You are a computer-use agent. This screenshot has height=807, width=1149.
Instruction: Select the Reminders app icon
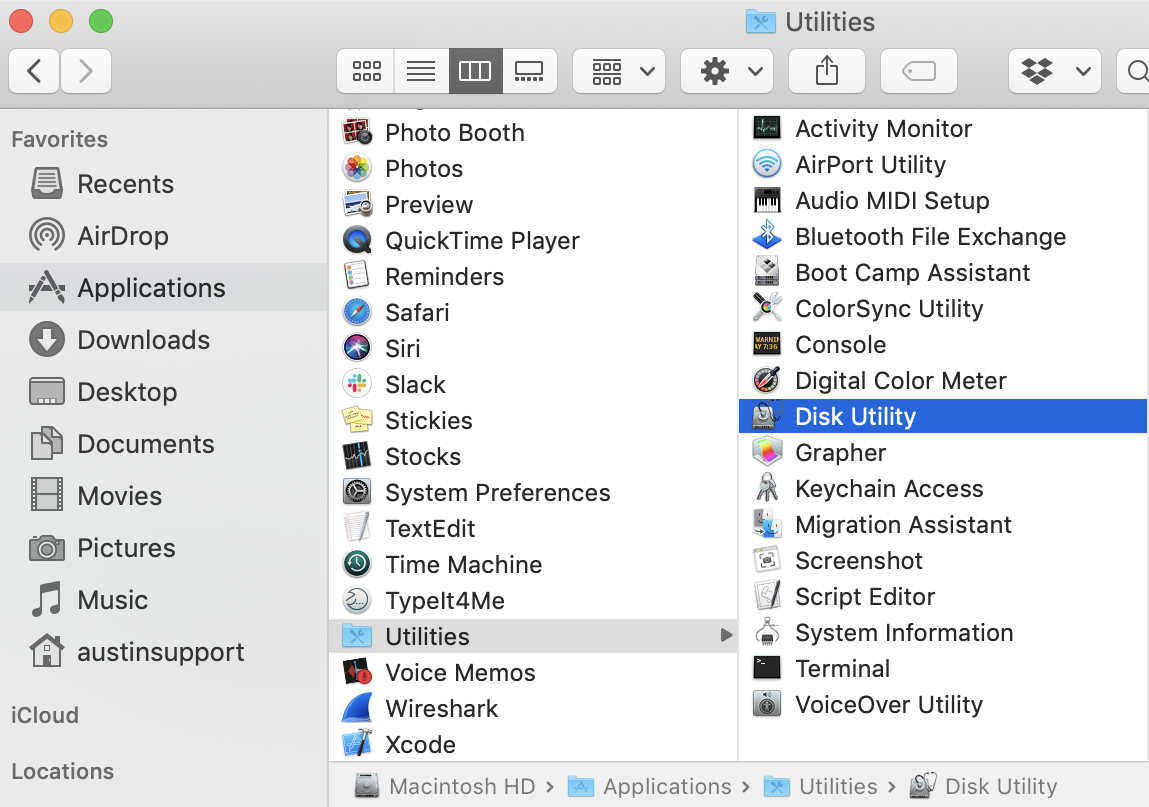(357, 276)
